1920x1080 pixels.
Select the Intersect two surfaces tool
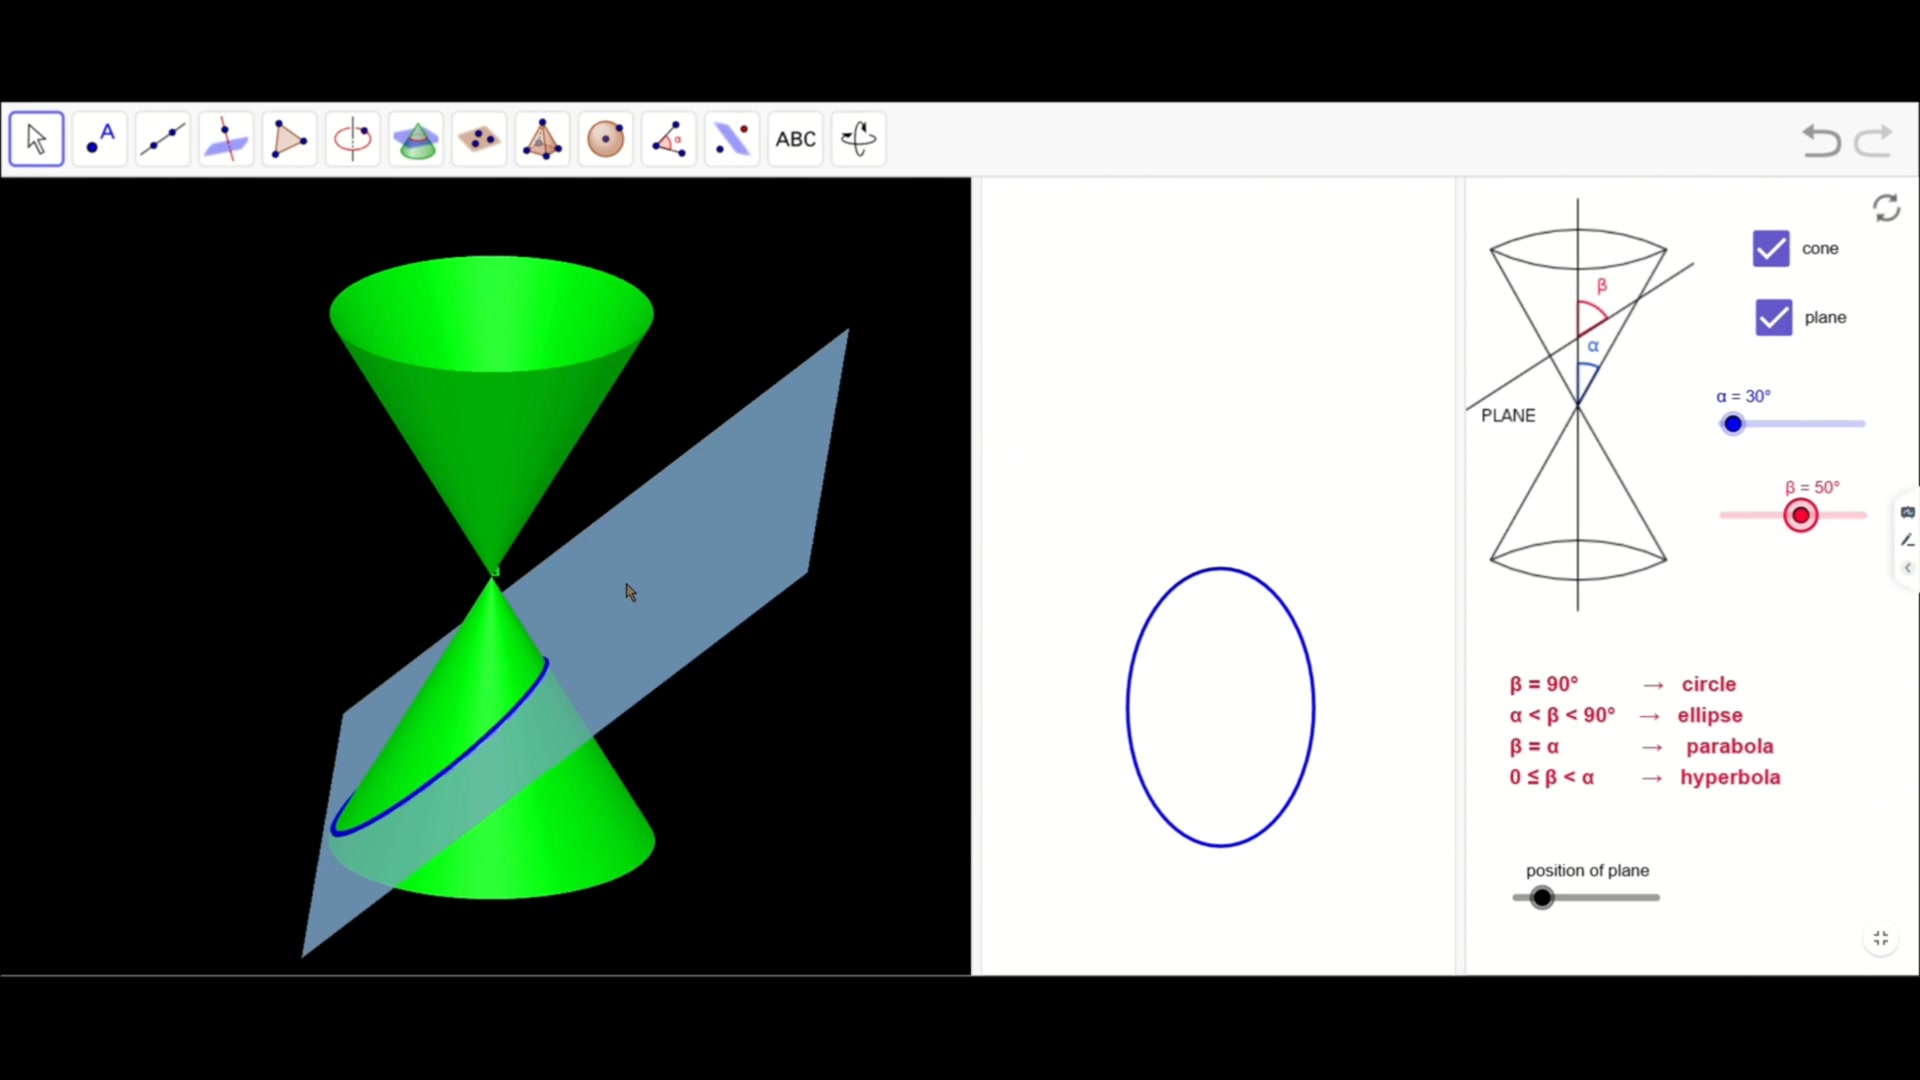point(416,139)
